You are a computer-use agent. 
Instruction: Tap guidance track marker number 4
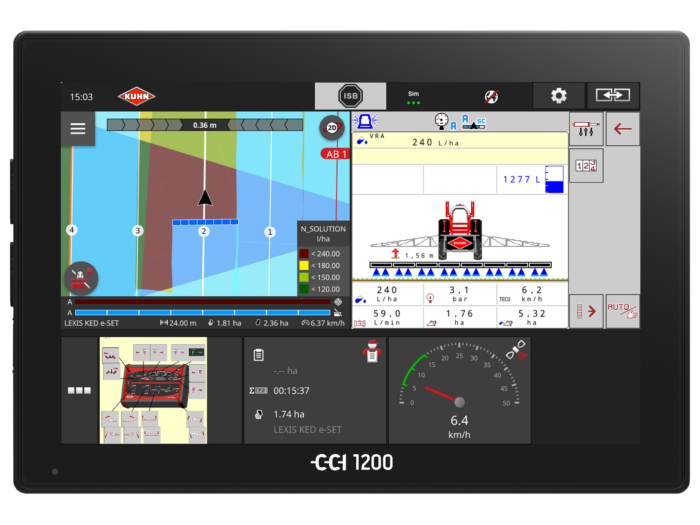[x=71, y=230]
